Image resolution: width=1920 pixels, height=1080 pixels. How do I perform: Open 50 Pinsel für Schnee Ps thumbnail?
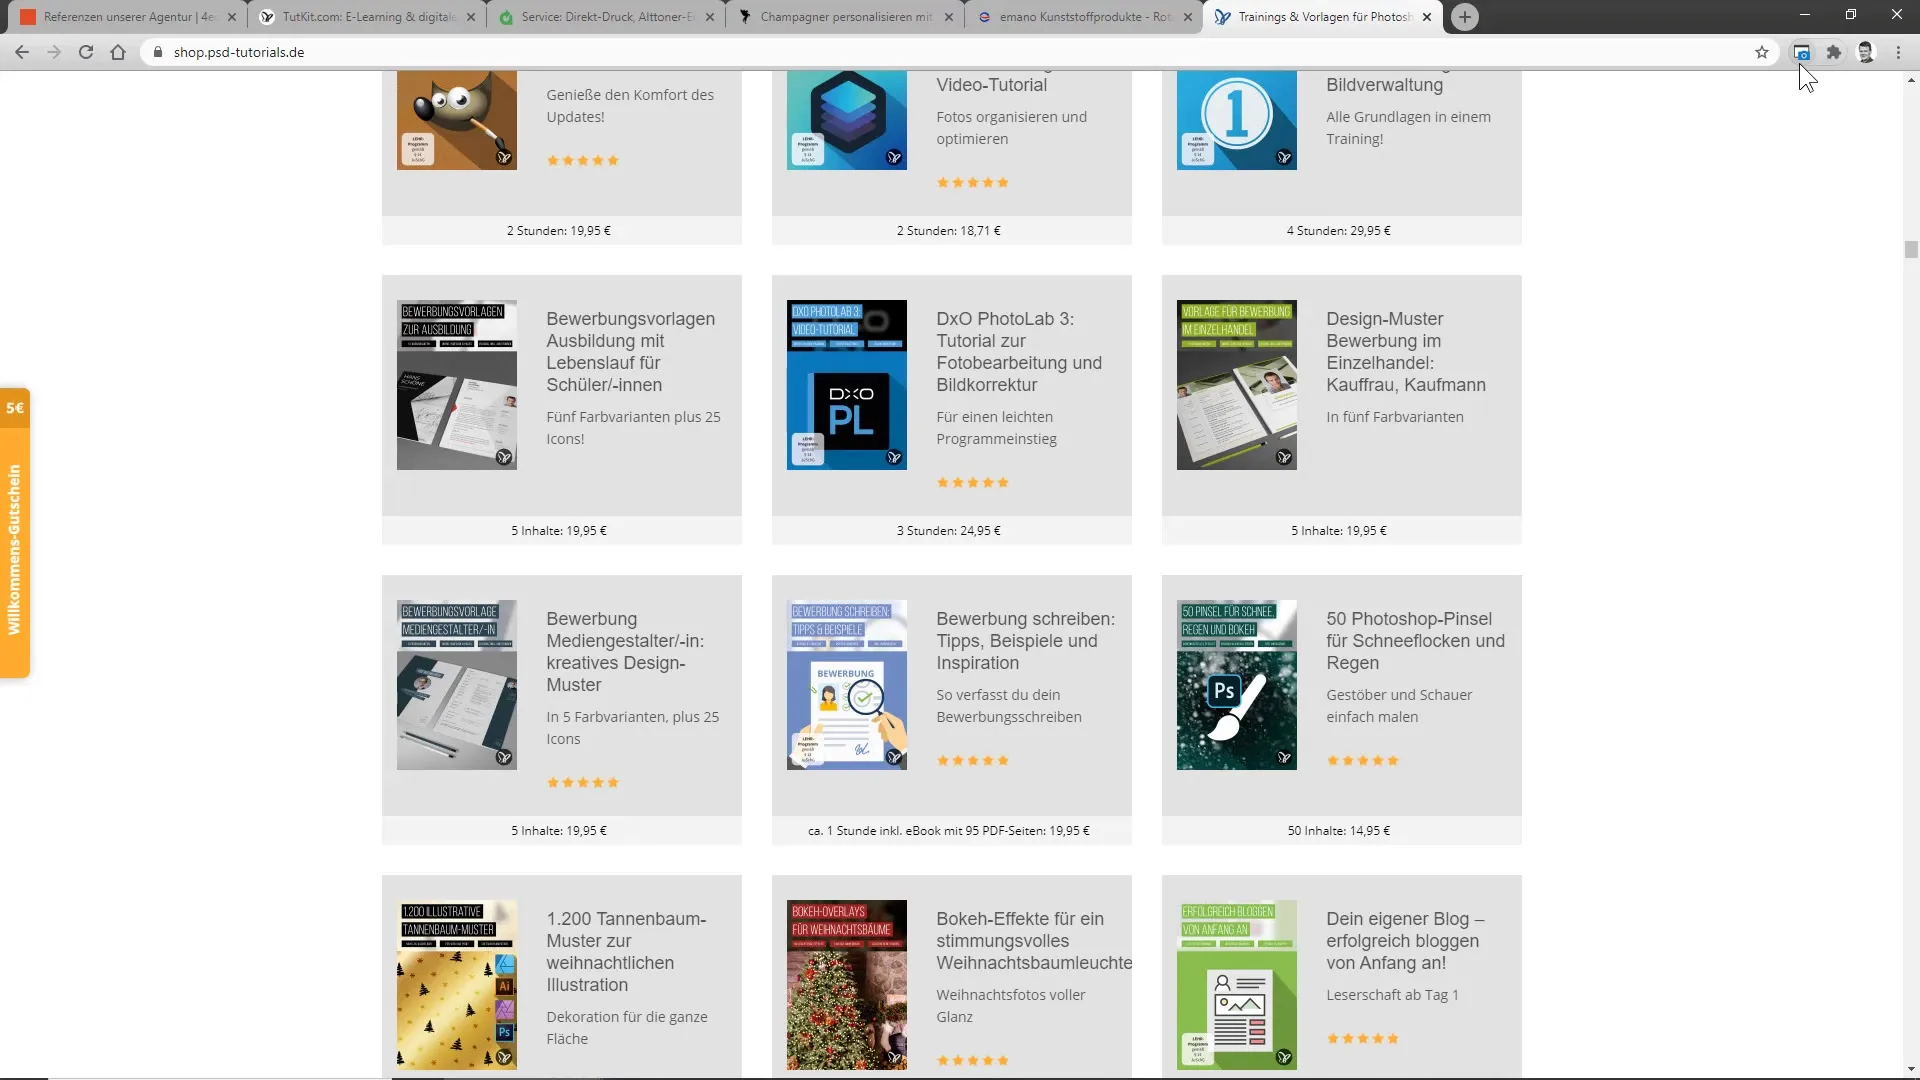tap(1237, 685)
